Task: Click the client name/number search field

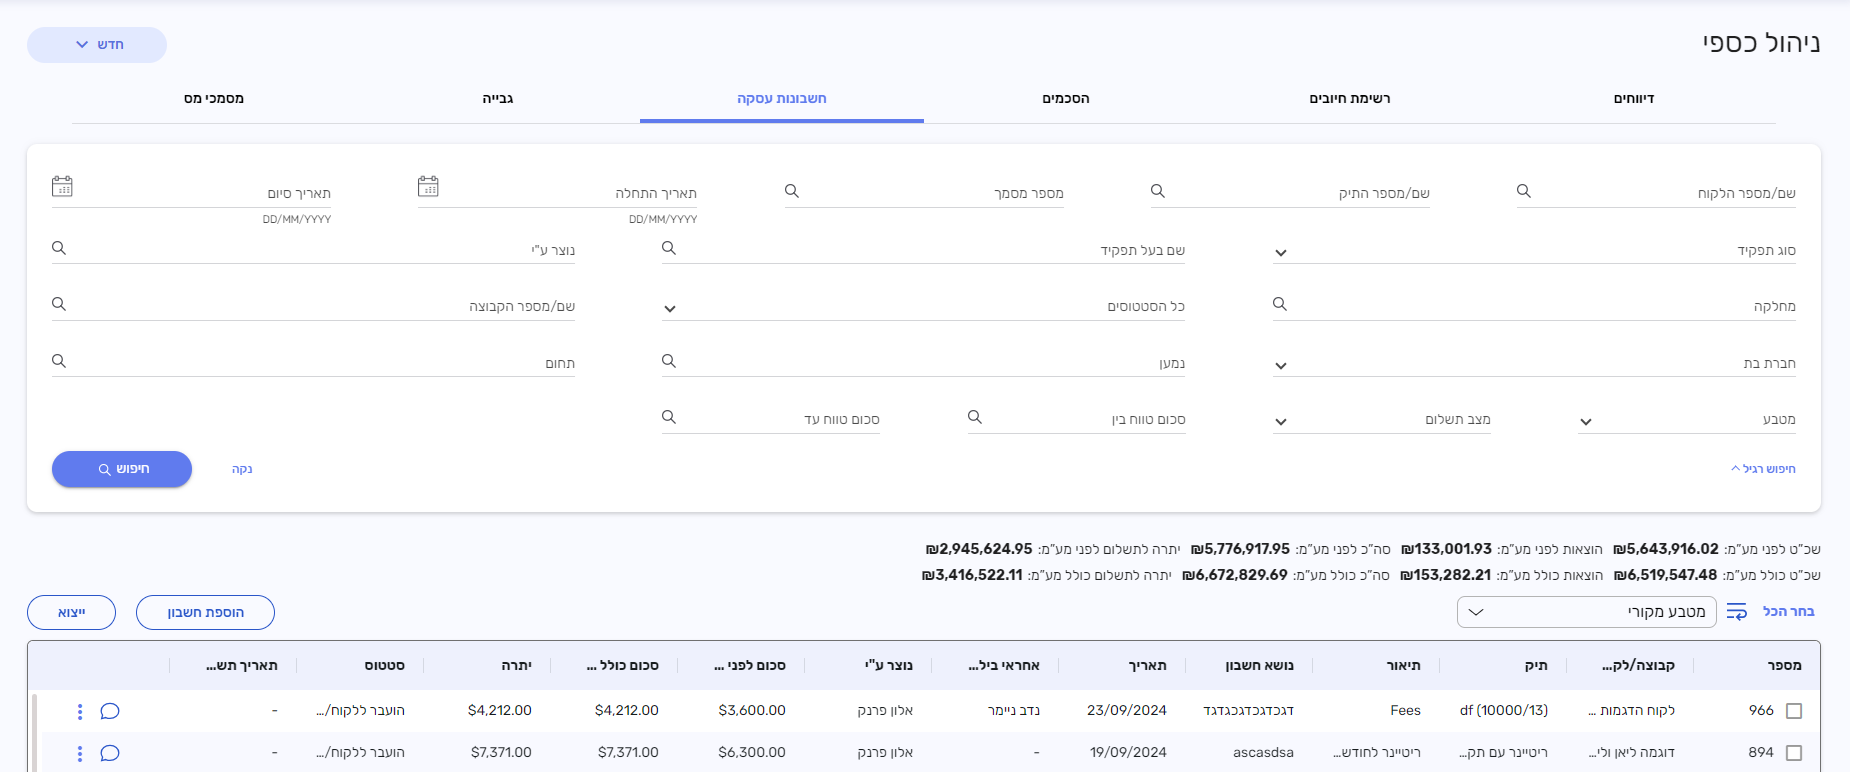Action: click(1660, 193)
